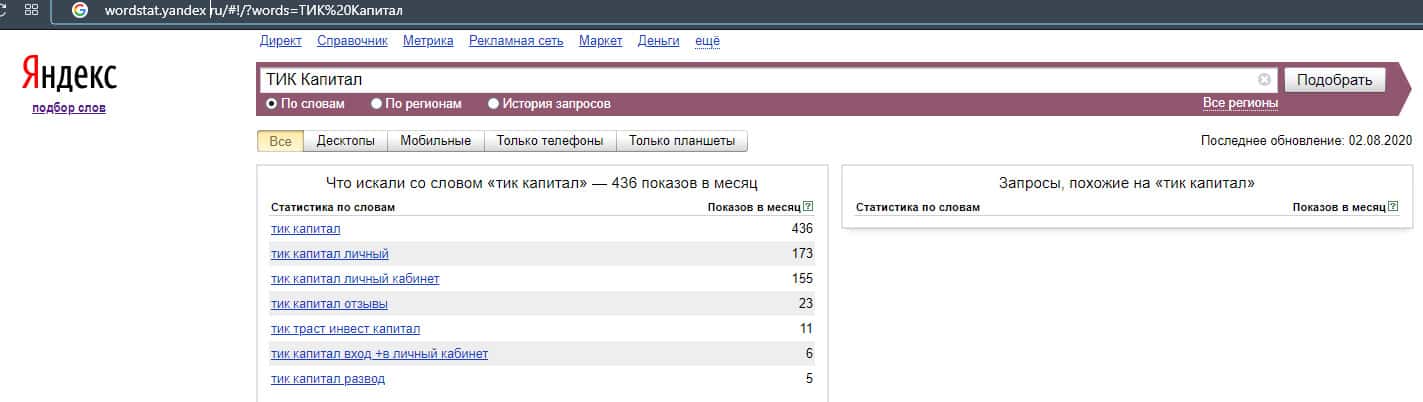Image resolution: width=1423 pixels, height=402 pixels.
Task: Click the Google site icon in address bar
Action: pyautogui.click(x=80, y=10)
